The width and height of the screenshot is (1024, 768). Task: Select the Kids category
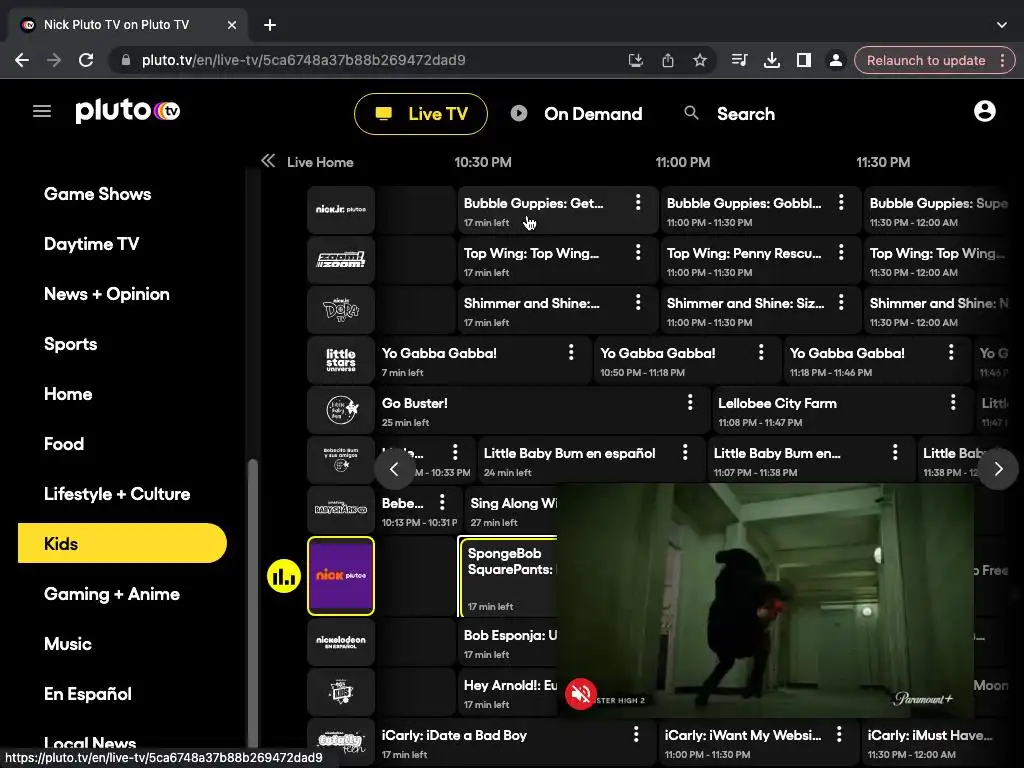point(122,543)
